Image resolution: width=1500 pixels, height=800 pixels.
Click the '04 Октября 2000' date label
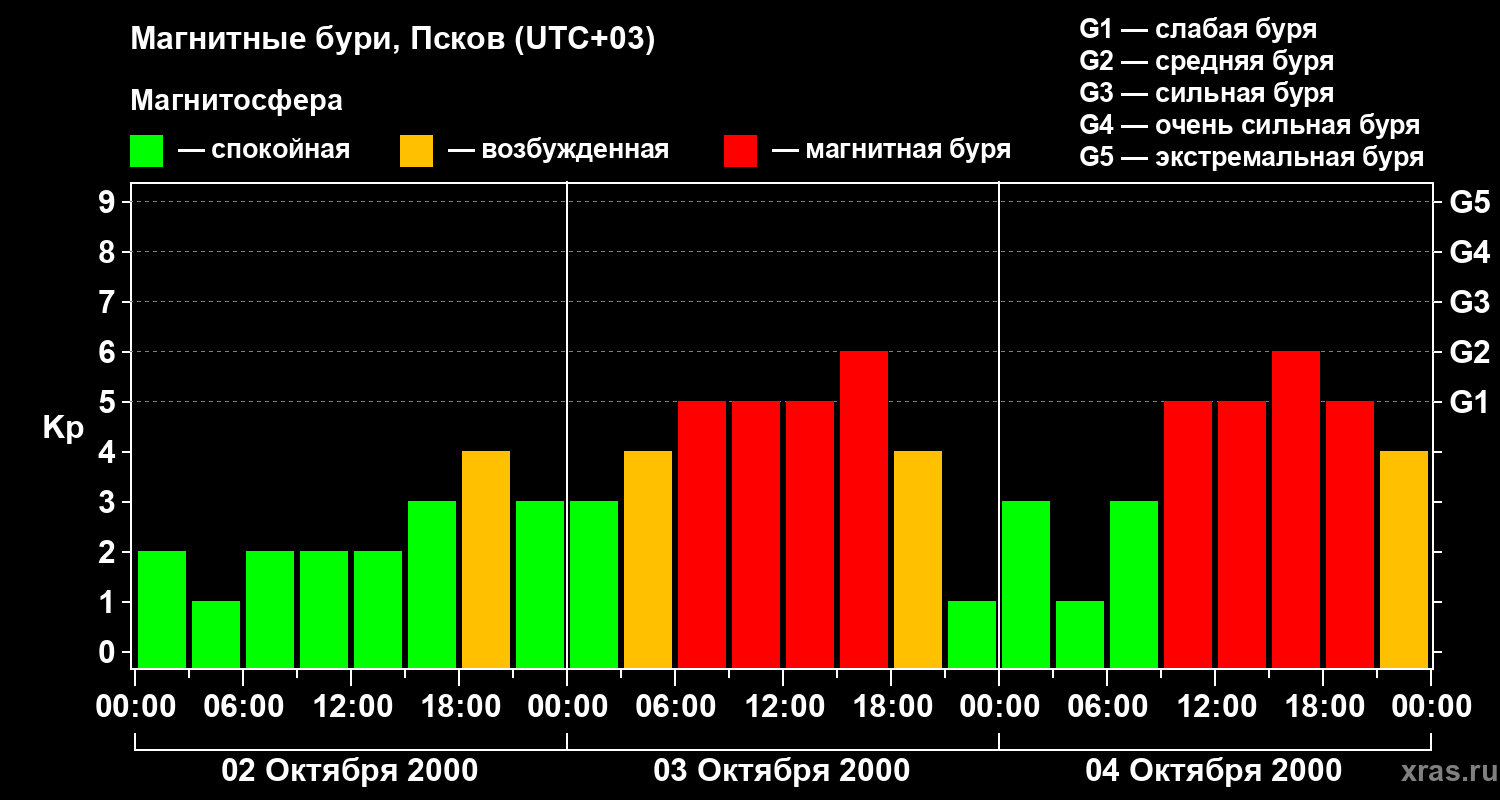[x=1214, y=771]
